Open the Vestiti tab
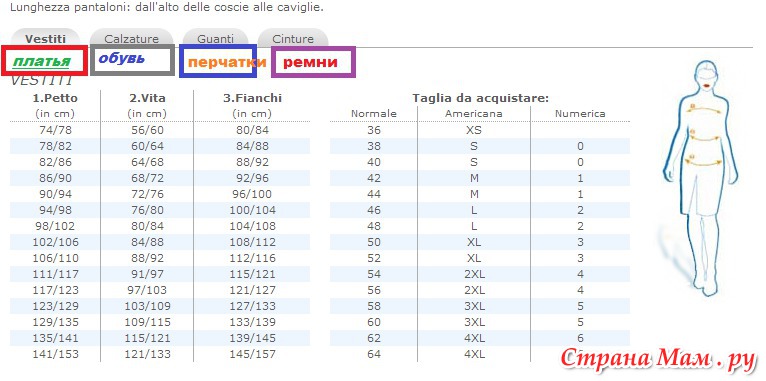The height and width of the screenshot is (381, 766). [x=45, y=38]
